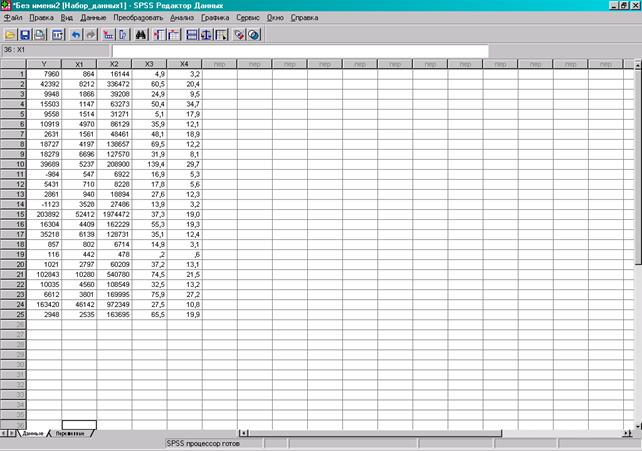Open the Преобразовать menu
This screenshot has height=451, width=642.
(x=138, y=18)
